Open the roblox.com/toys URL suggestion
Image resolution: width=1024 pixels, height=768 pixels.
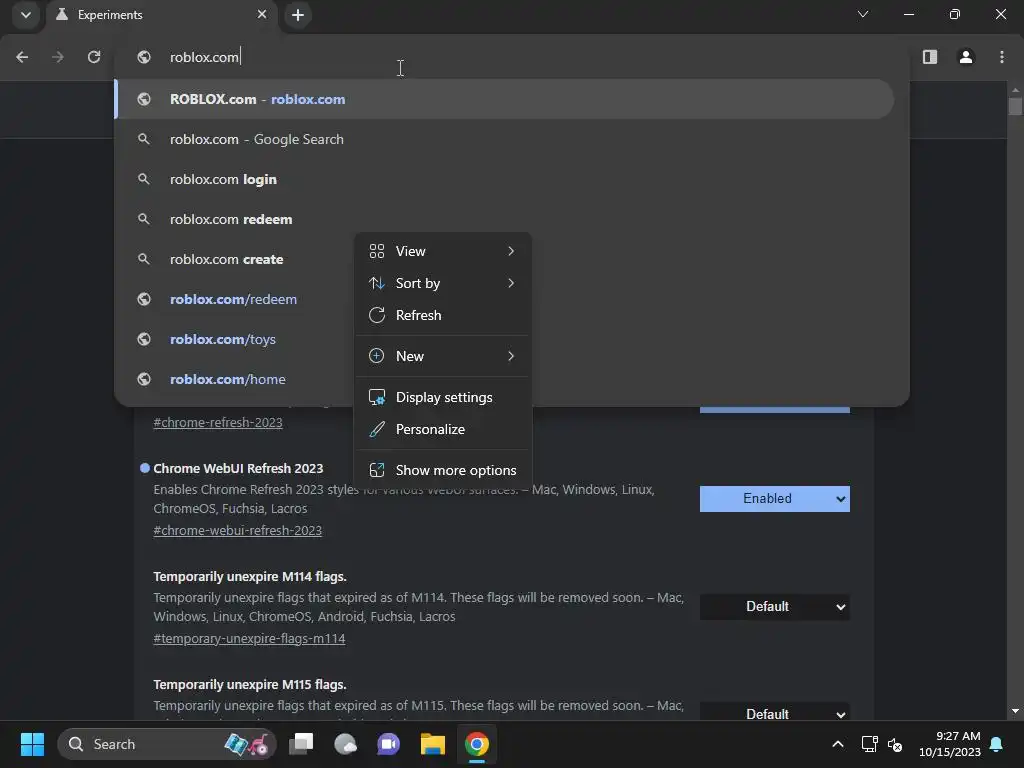click(235, 340)
